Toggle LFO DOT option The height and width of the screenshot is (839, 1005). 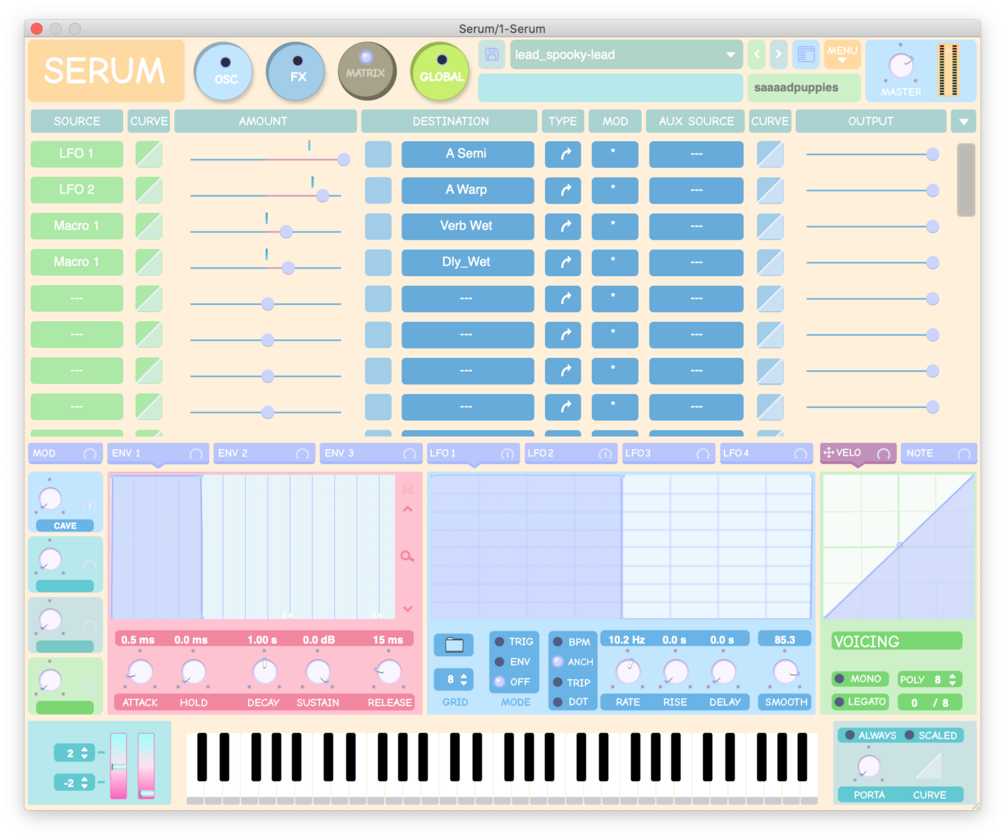click(558, 702)
